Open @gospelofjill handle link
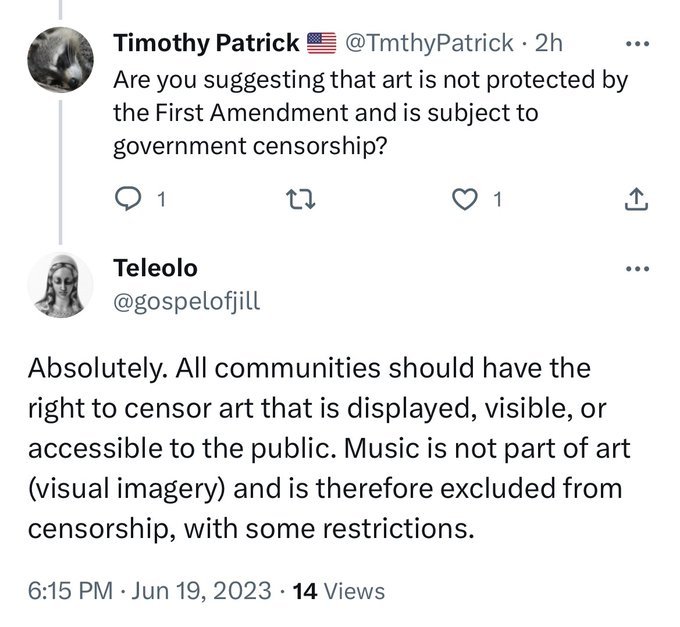680x627 pixels. [x=186, y=301]
